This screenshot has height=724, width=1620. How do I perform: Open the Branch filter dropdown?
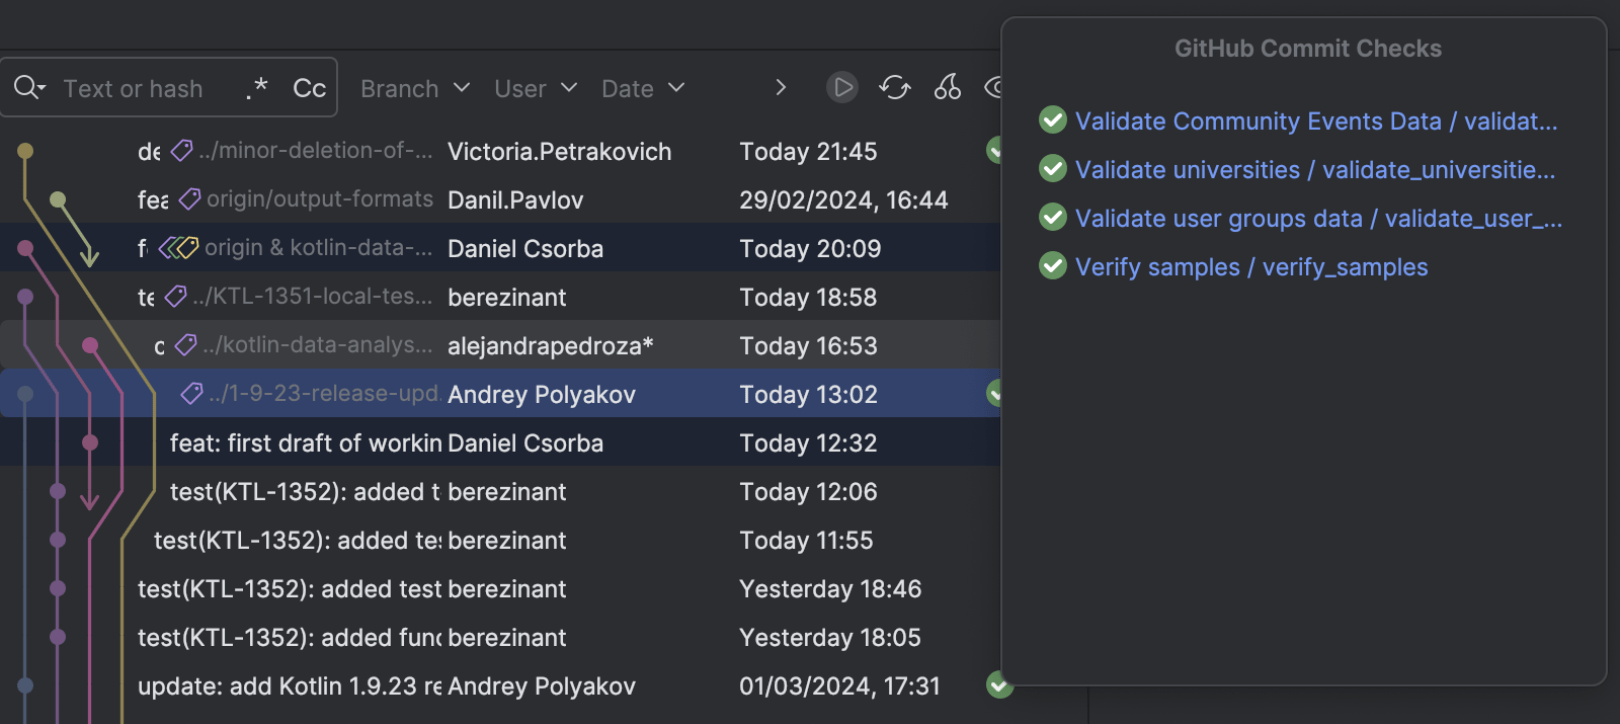(x=415, y=88)
